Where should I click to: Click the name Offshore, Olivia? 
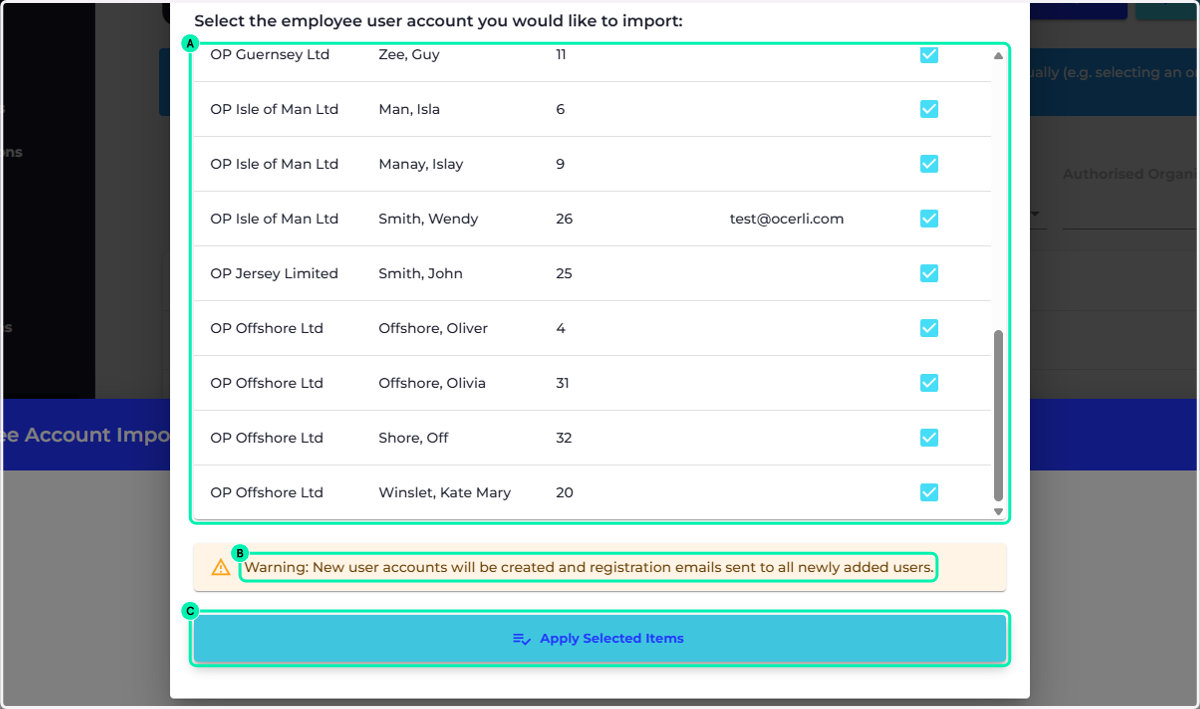click(x=432, y=383)
